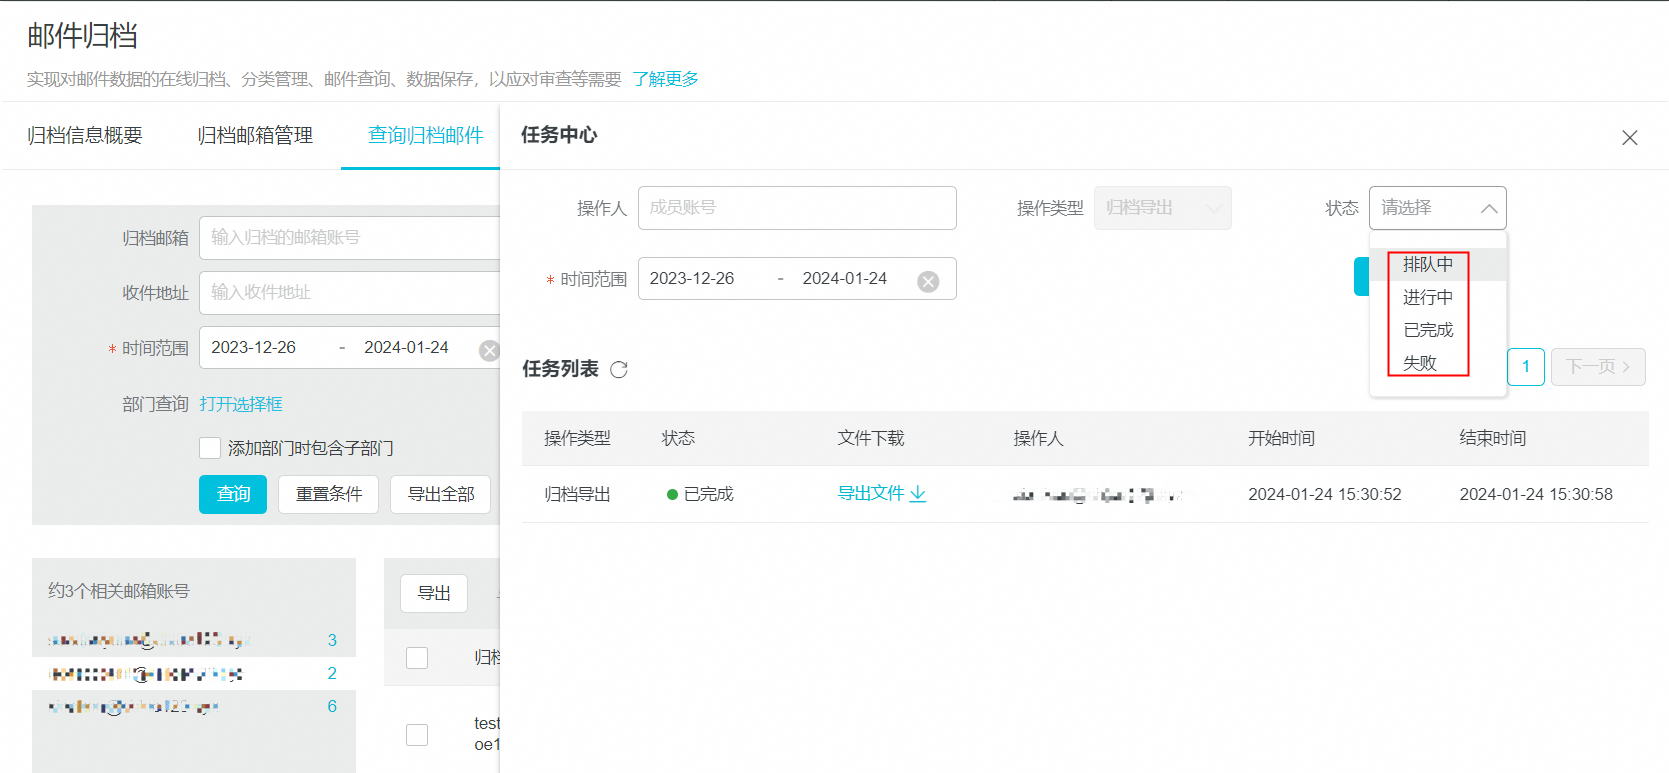1669x773 pixels.
Task: Clear the task center date range
Action: (928, 281)
